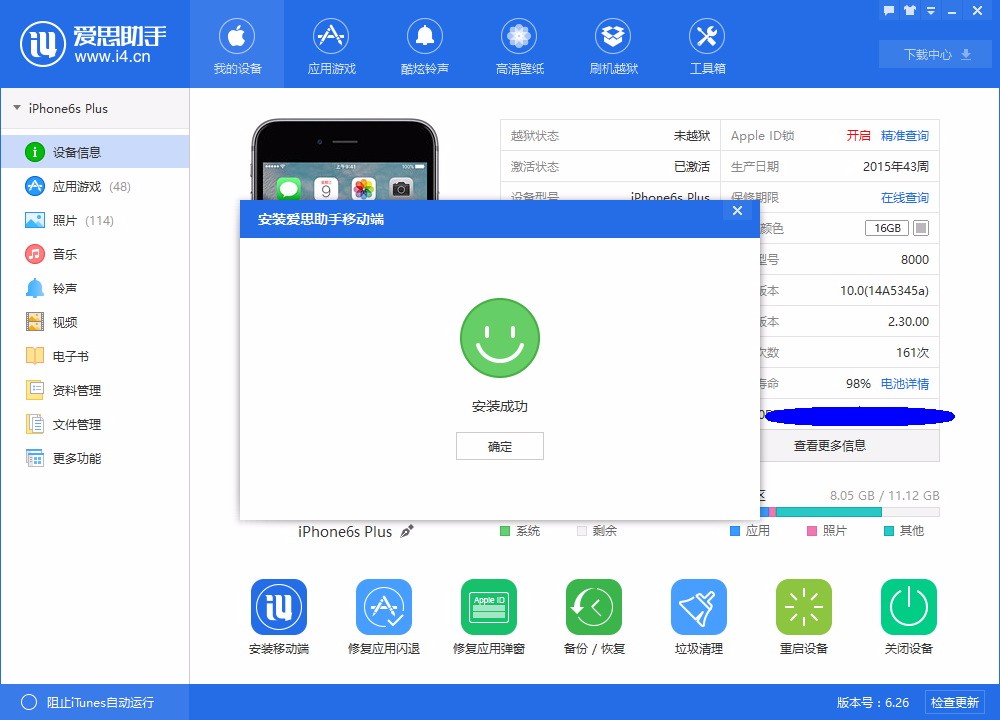Click the 下载中心 button
The image size is (1000, 720).
[937, 54]
